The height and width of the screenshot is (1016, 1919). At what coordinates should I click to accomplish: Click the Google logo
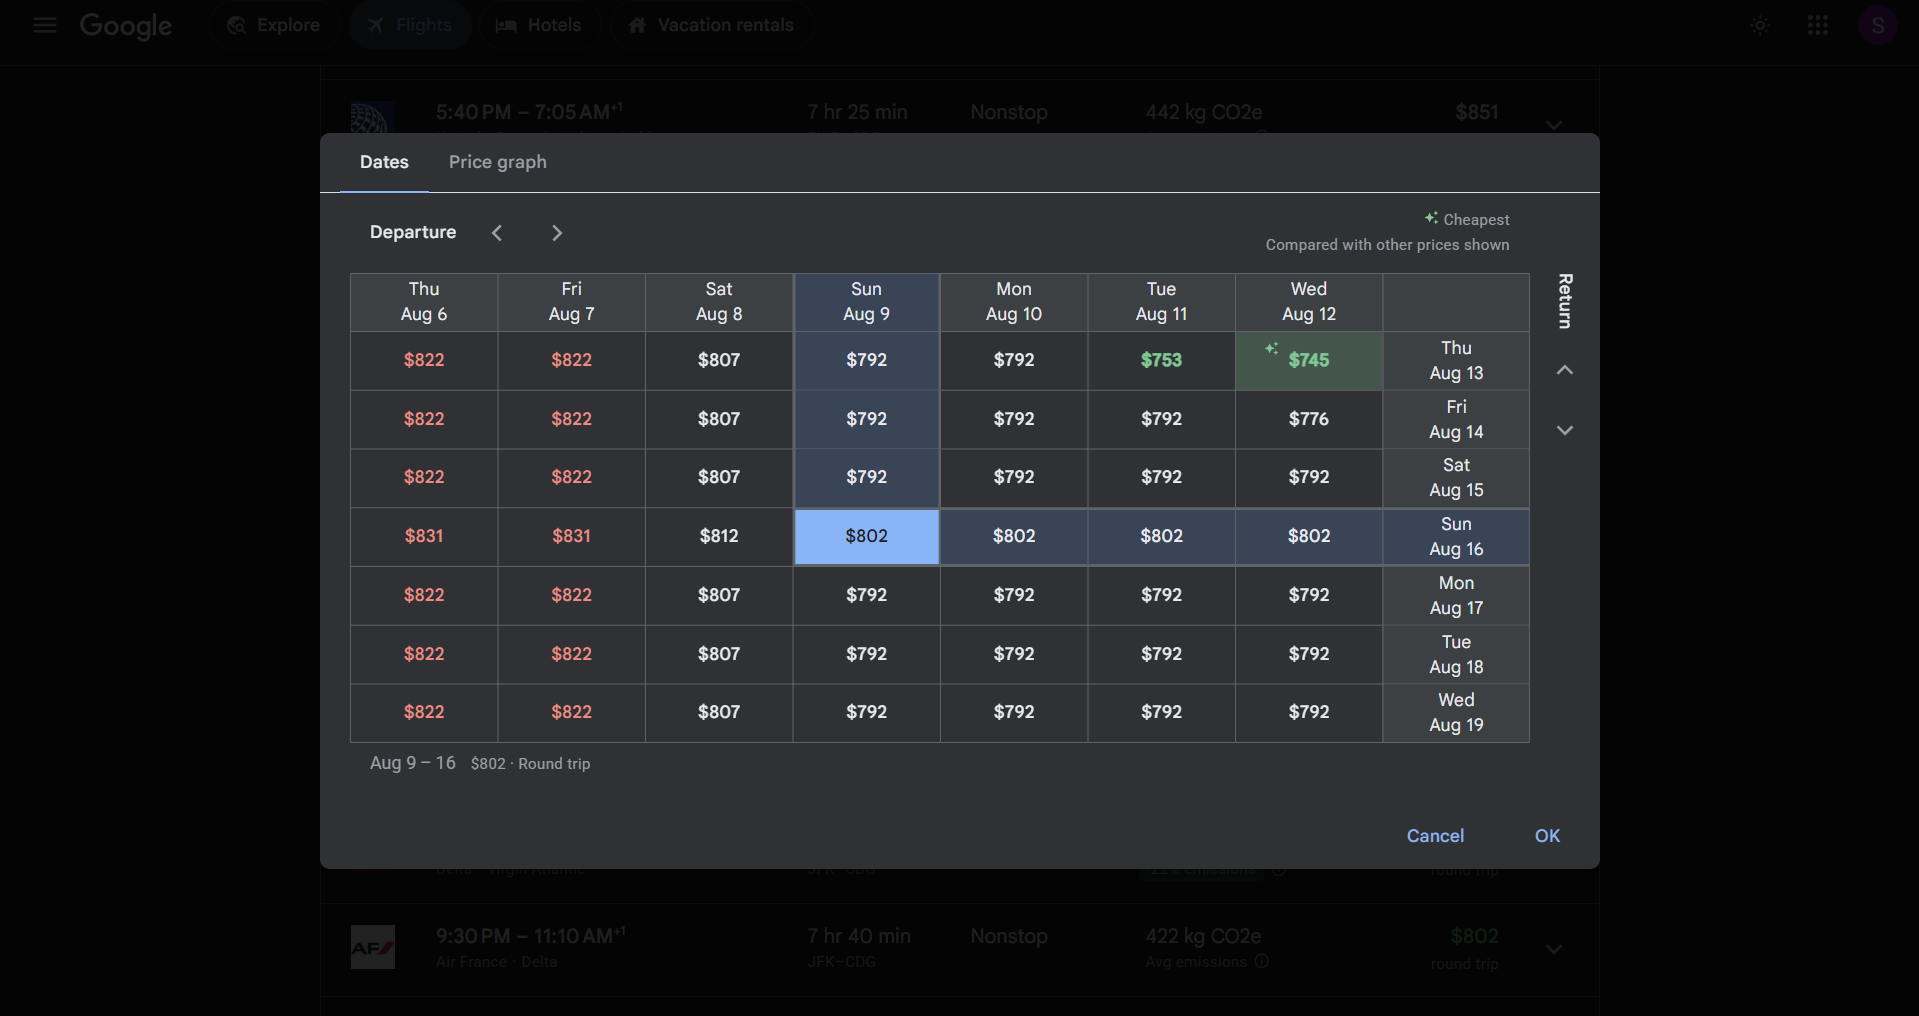pyautogui.click(x=126, y=26)
